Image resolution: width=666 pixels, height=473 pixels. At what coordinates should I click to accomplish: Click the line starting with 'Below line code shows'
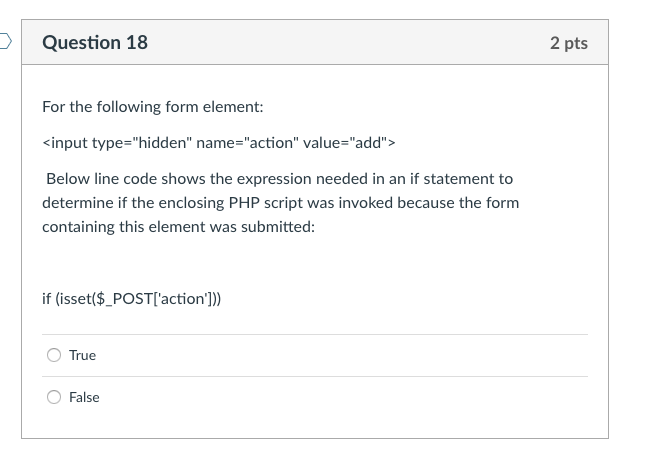click(x=279, y=179)
